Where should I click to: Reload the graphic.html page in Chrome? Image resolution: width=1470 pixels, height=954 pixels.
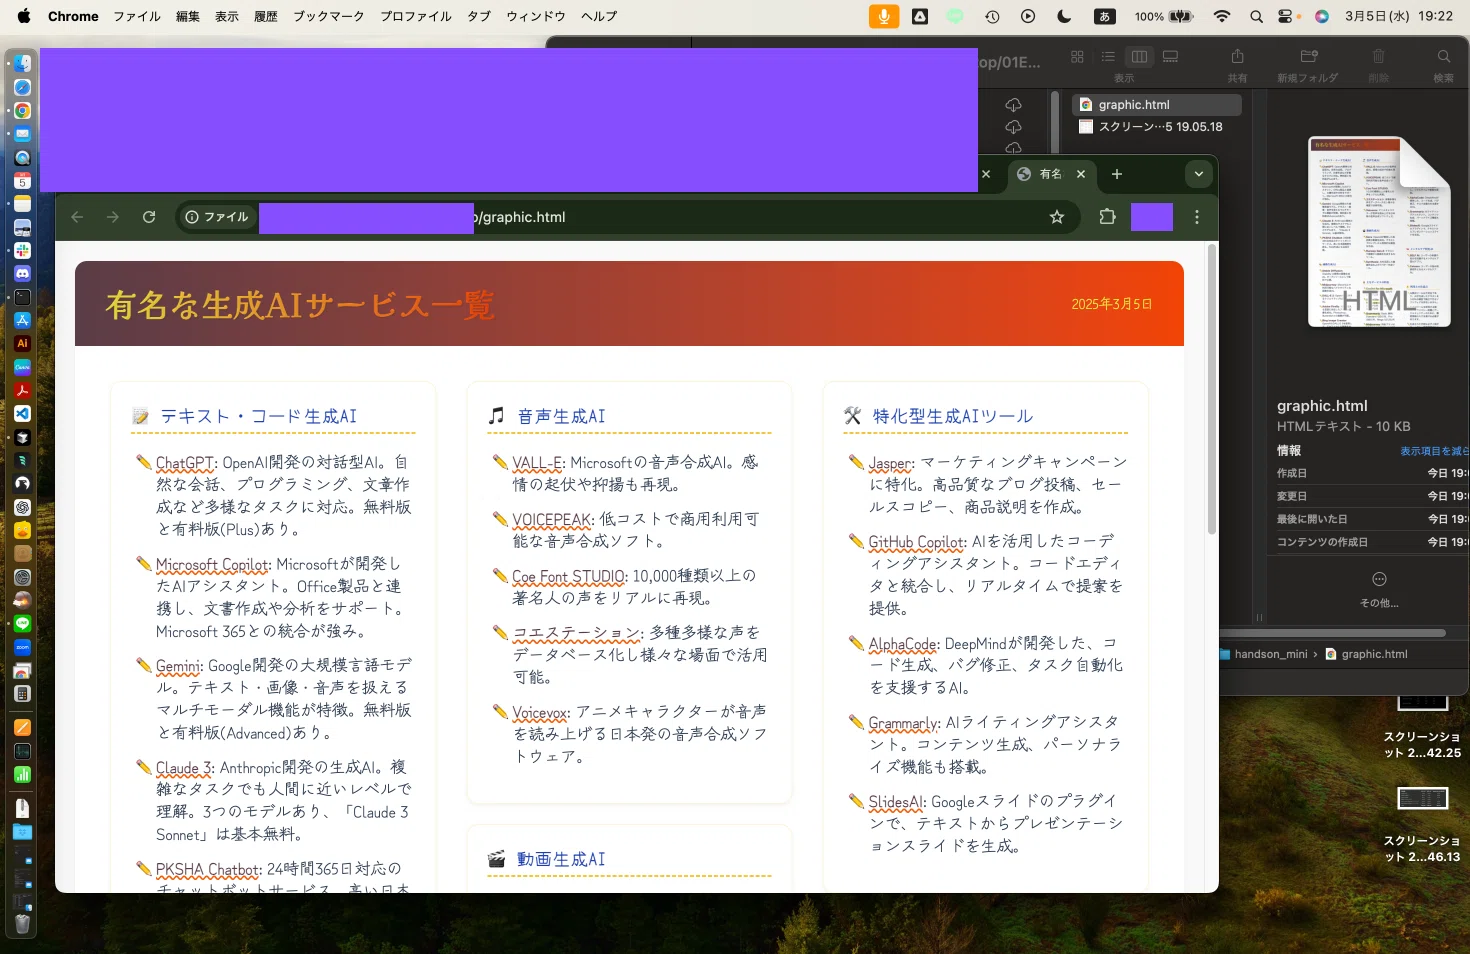(x=149, y=217)
